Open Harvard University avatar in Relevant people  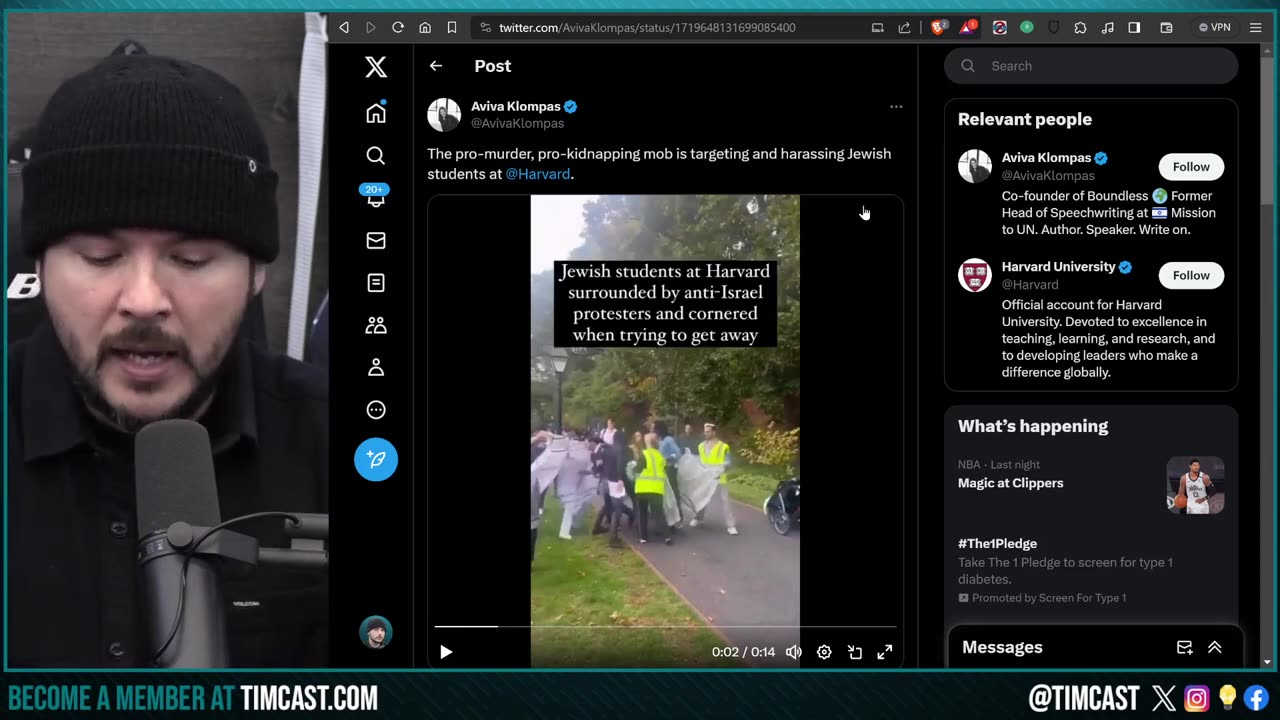(975, 275)
